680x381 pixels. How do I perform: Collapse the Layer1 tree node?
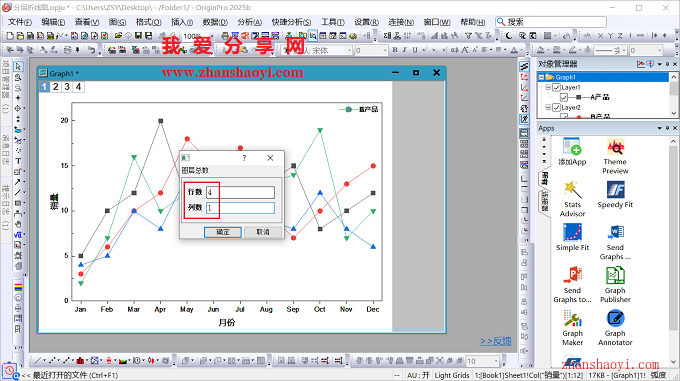coord(548,88)
